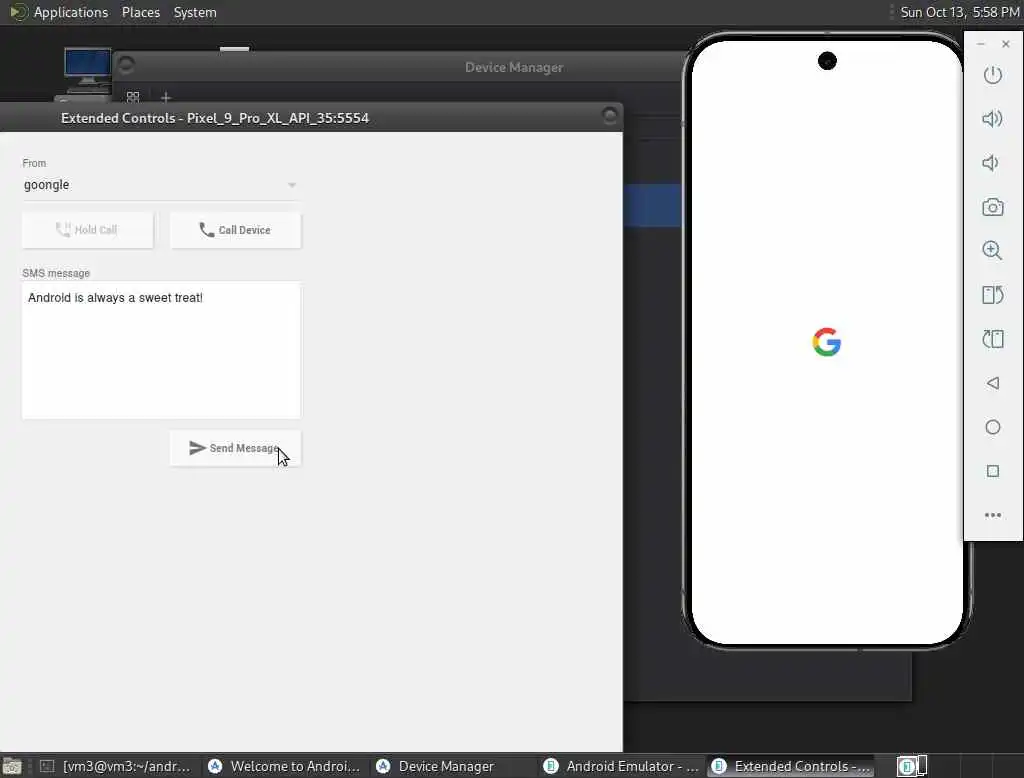Viewport: 1024px width, 778px height.
Task: Take emulator screenshot with camera icon
Action: point(993,207)
